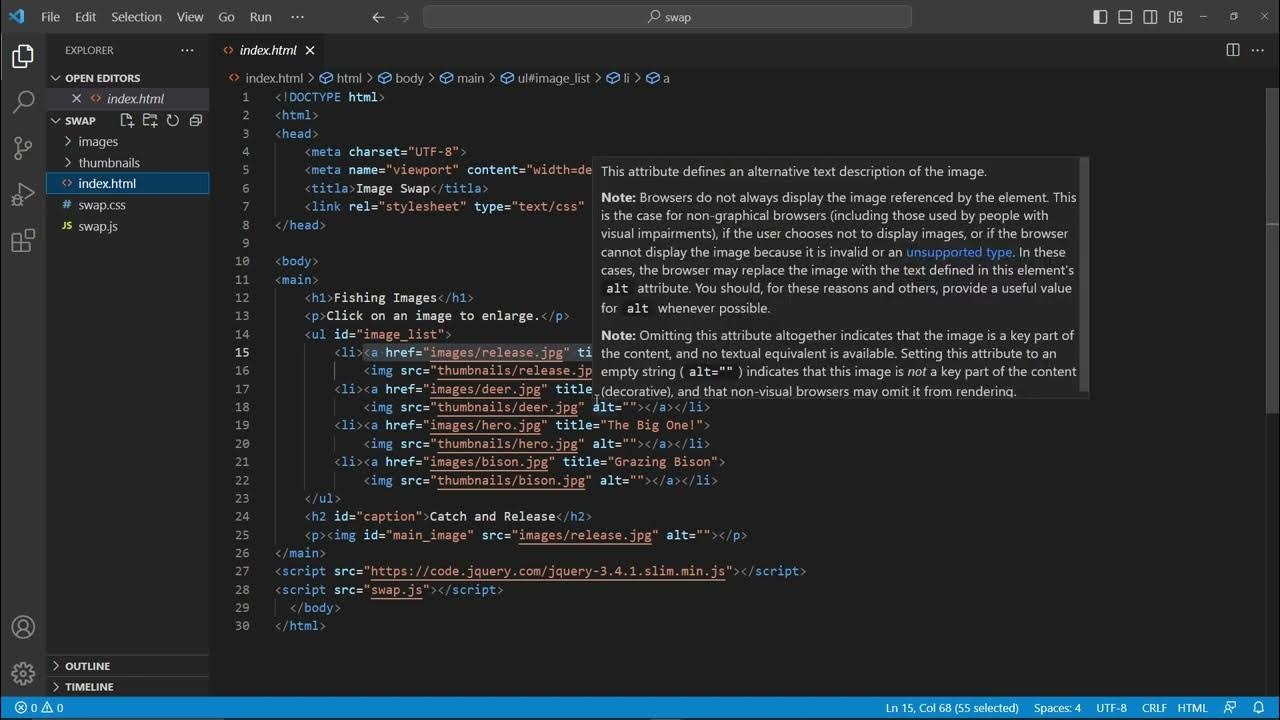
Task: Open errors and warnings indicator in status bar
Action: click(x=39, y=708)
